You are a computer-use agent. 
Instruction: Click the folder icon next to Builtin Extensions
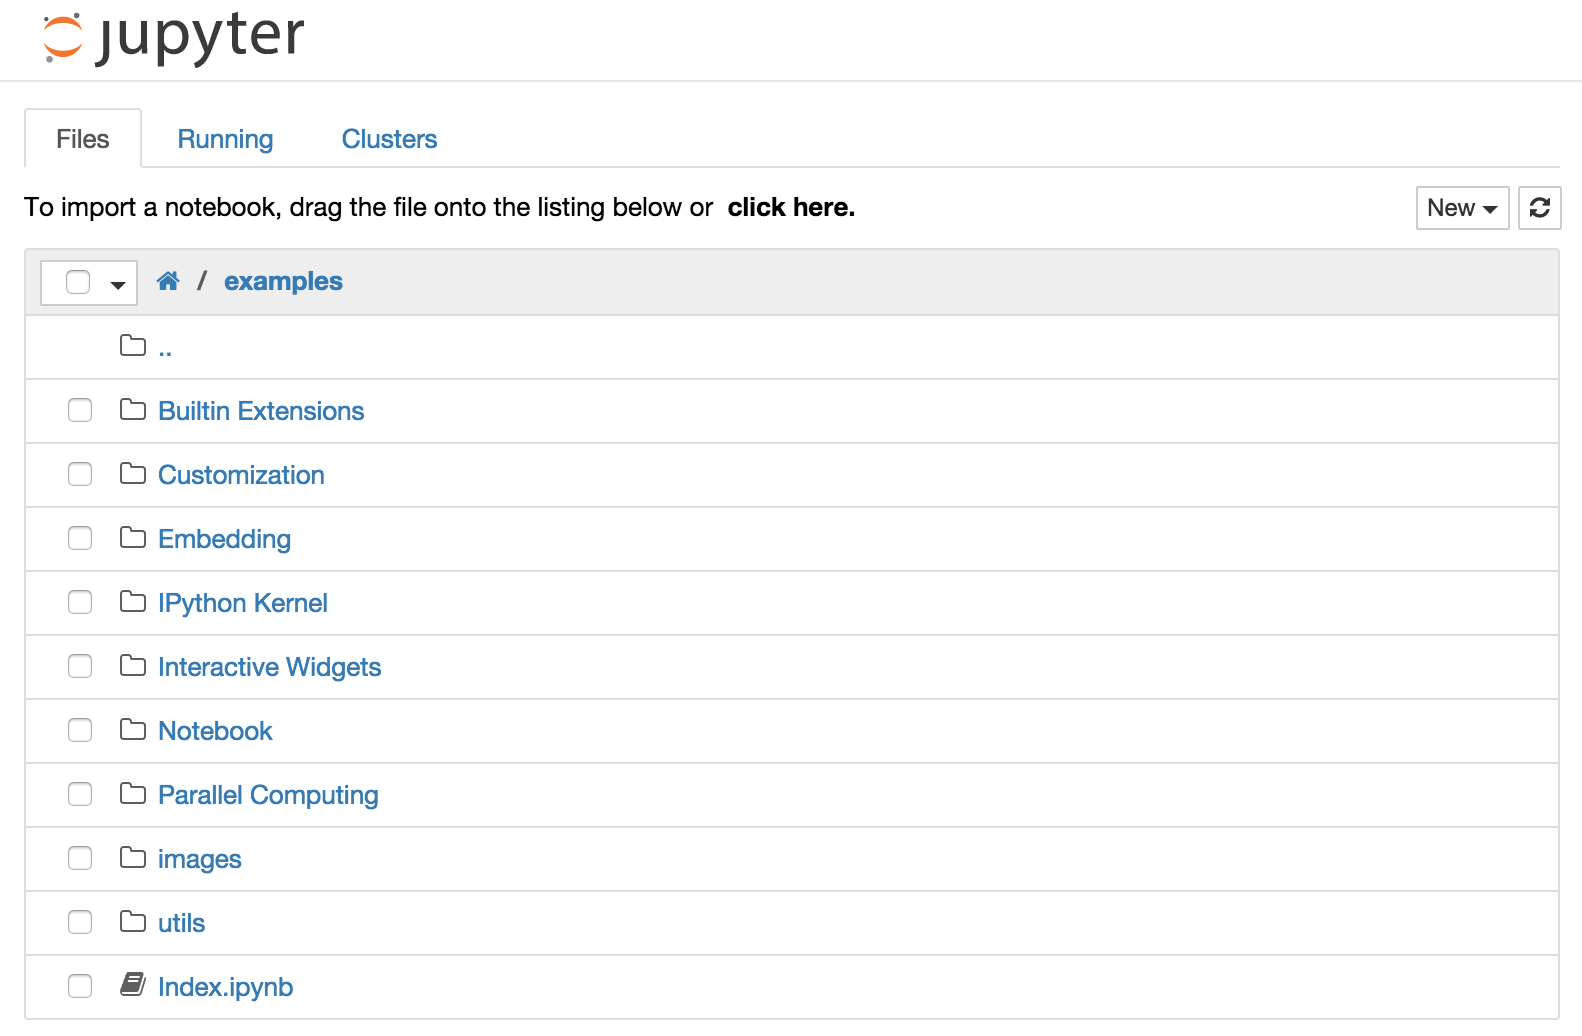[133, 409]
